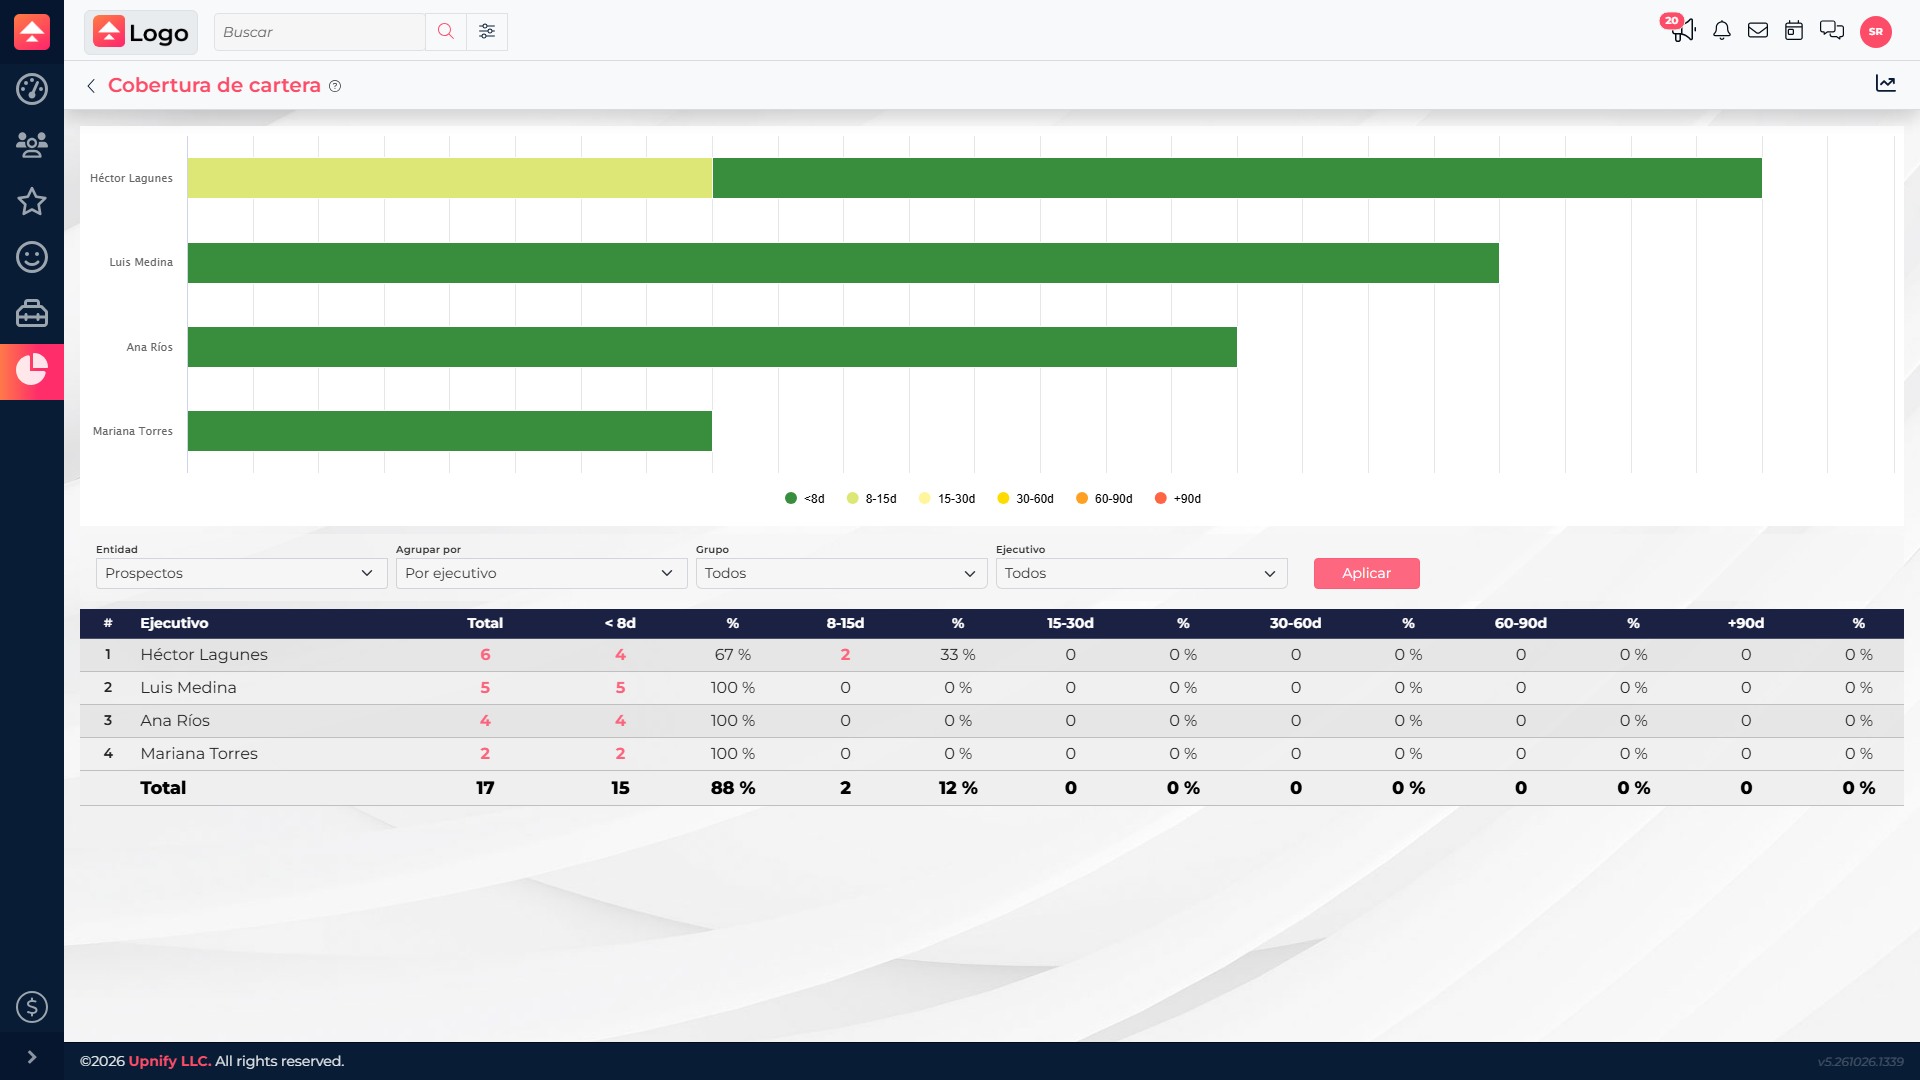
Task: Click Luis Medina total value 5
Action: click(485, 688)
